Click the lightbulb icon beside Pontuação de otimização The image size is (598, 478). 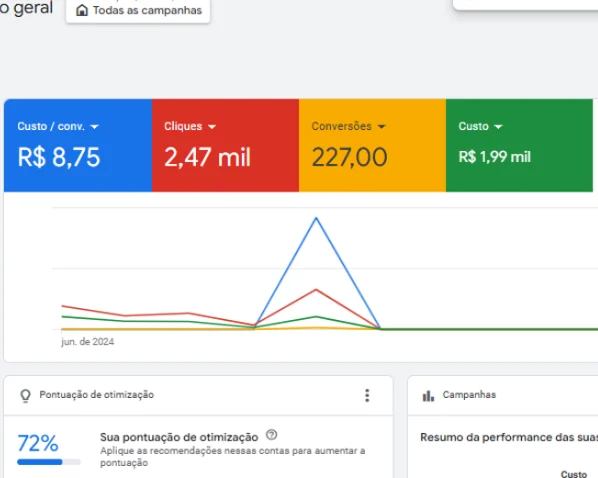(x=26, y=396)
